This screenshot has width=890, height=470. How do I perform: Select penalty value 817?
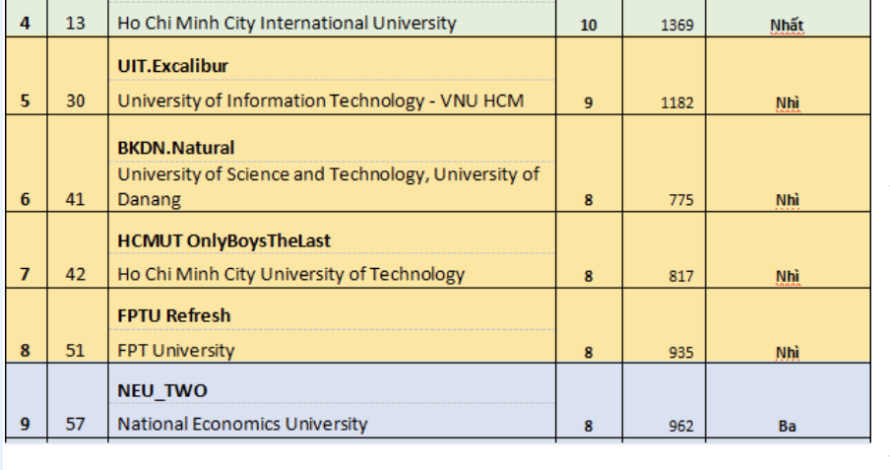click(x=681, y=276)
